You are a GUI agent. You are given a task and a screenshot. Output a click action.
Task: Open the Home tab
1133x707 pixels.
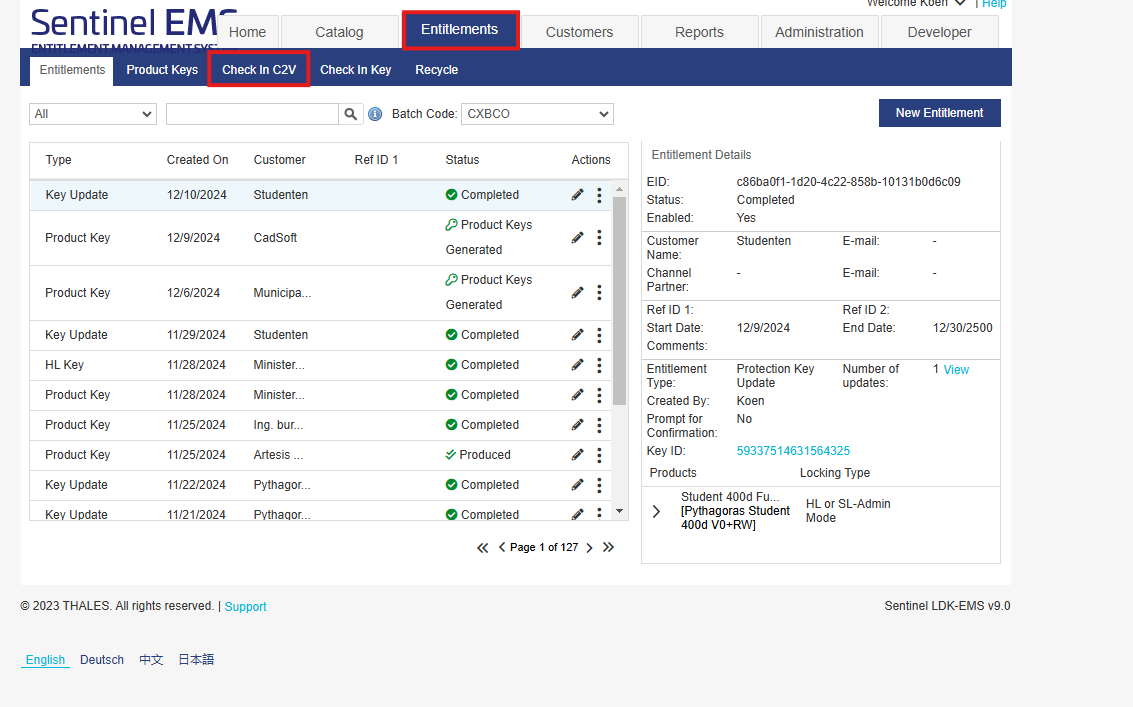coord(247,32)
